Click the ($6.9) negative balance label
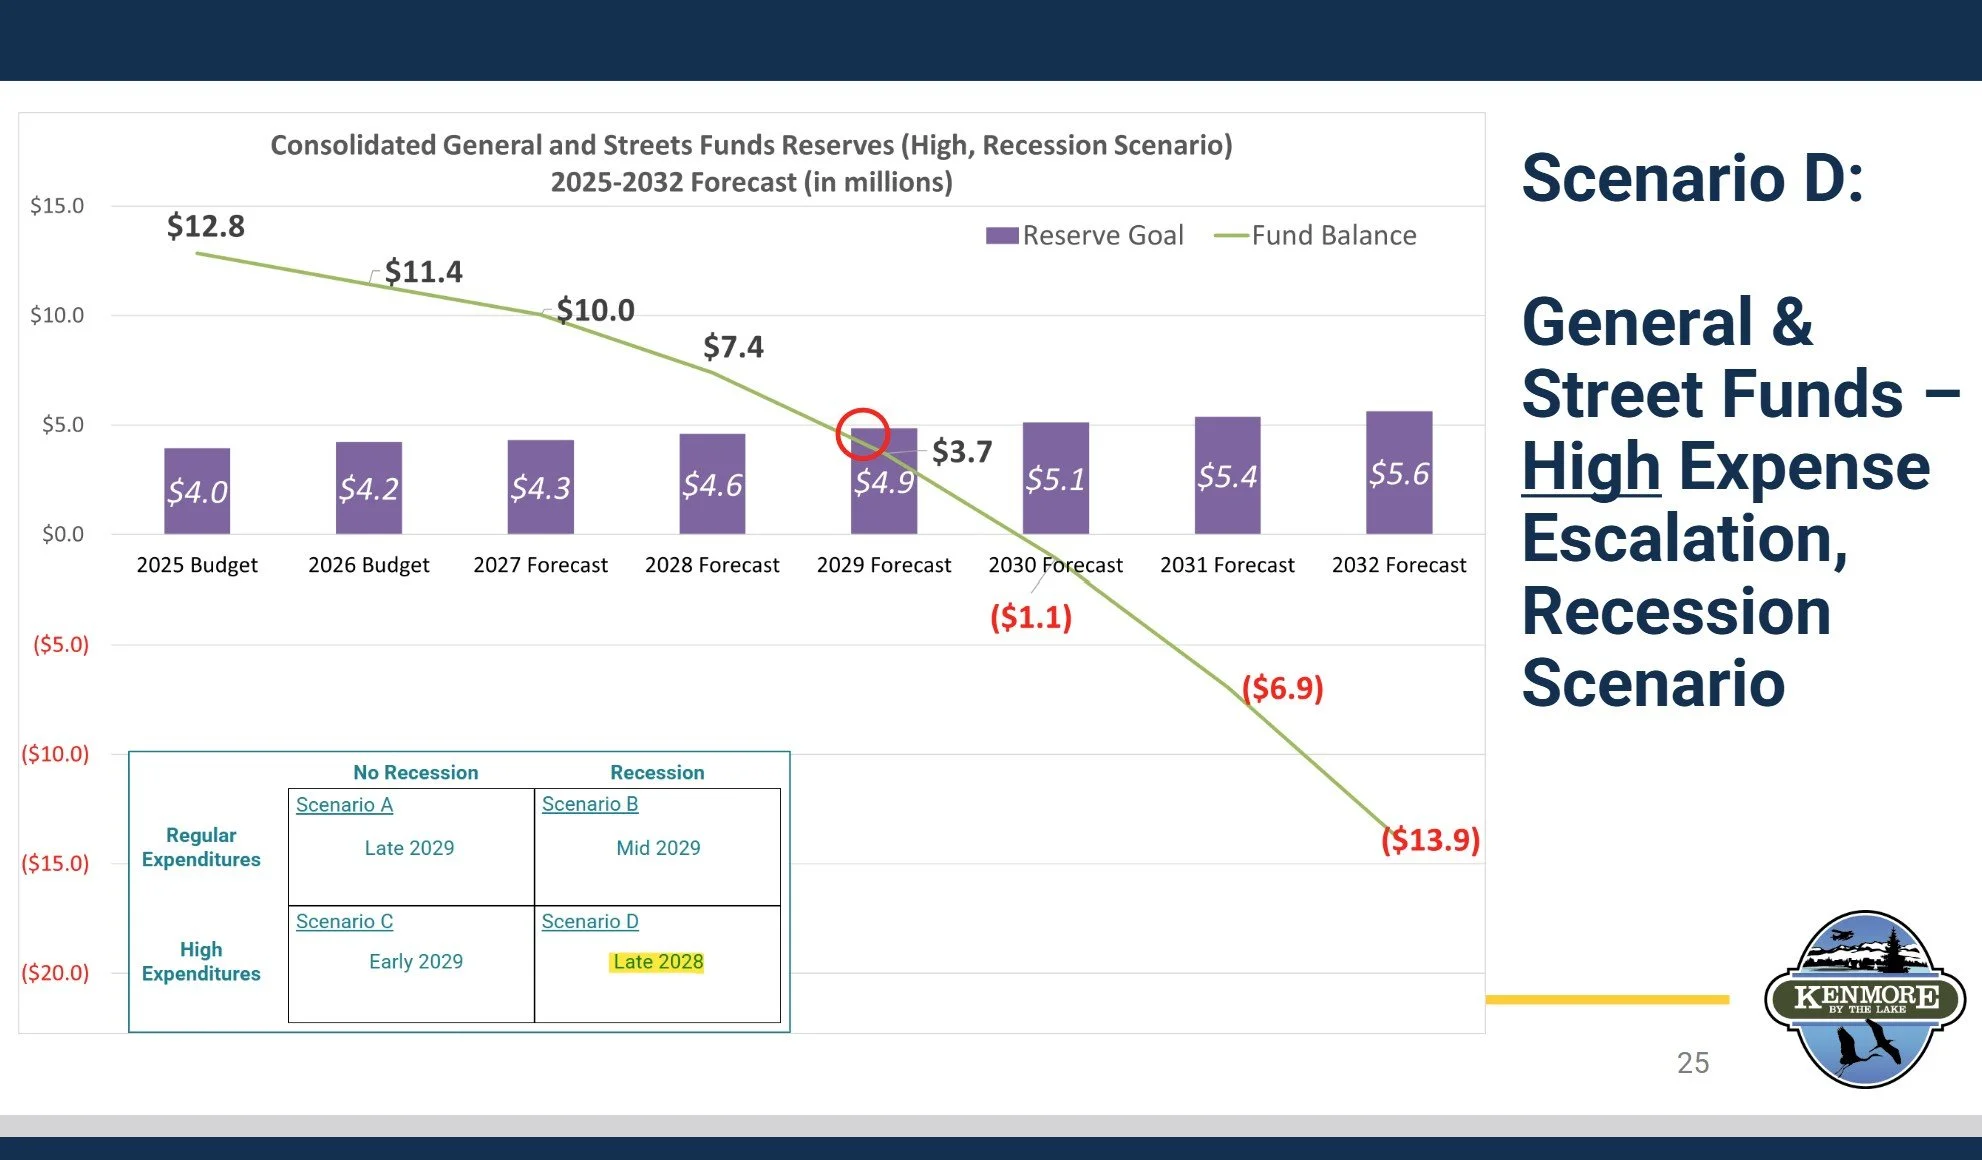 tap(1282, 688)
